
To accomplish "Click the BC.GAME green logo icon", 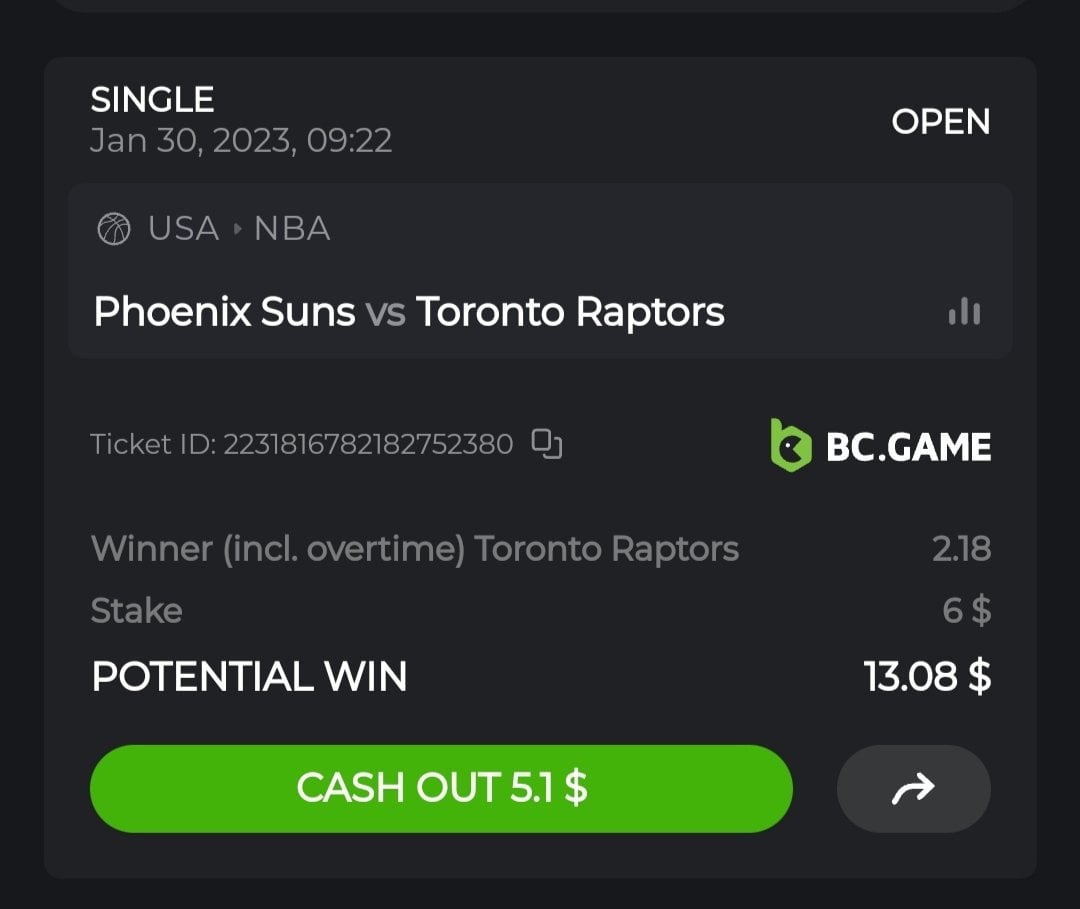I will 790,445.
